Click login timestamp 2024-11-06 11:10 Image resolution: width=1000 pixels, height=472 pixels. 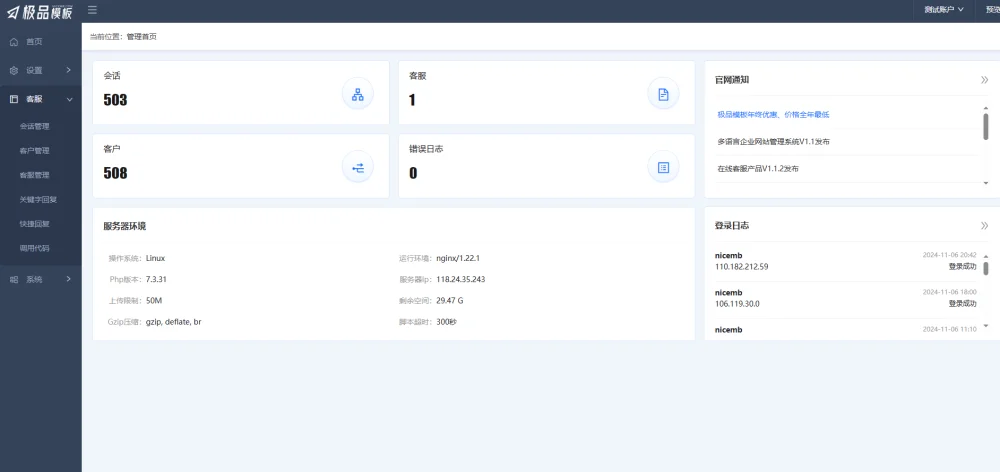[950, 330]
